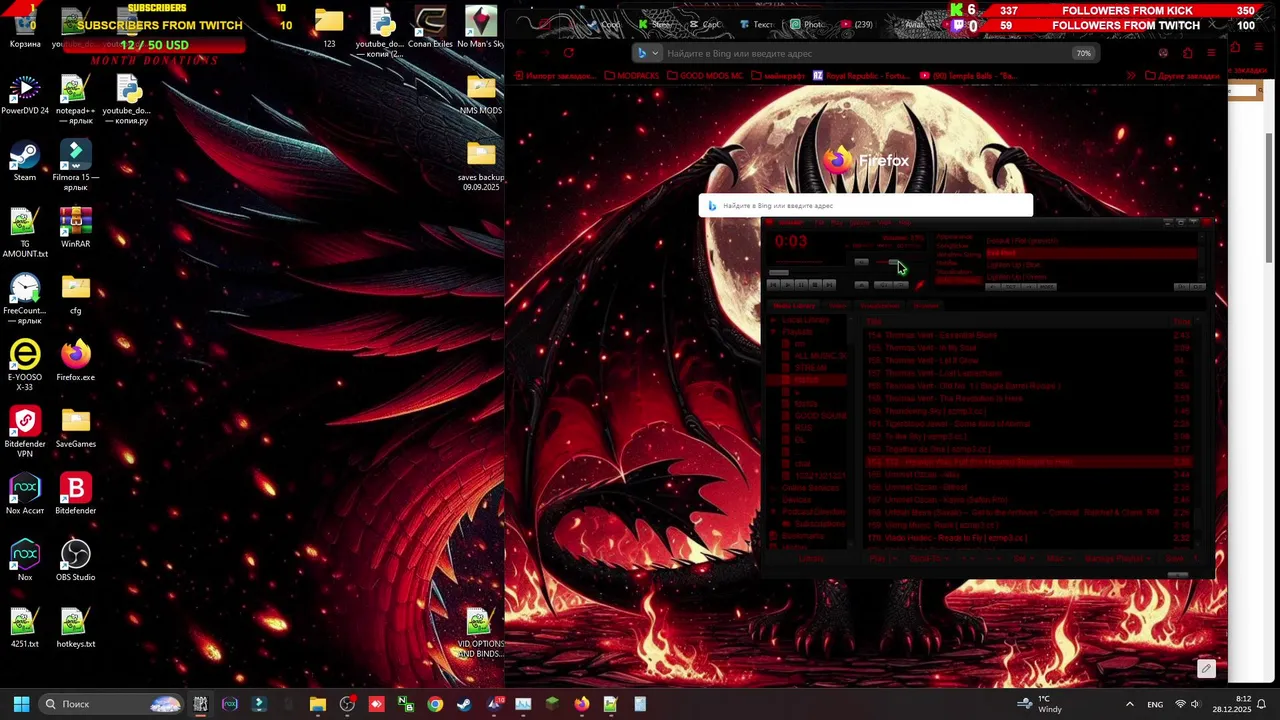Screen dimensions: 1280x720
Task: Switch to the player's Video tab
Action: tap(837, 306)
